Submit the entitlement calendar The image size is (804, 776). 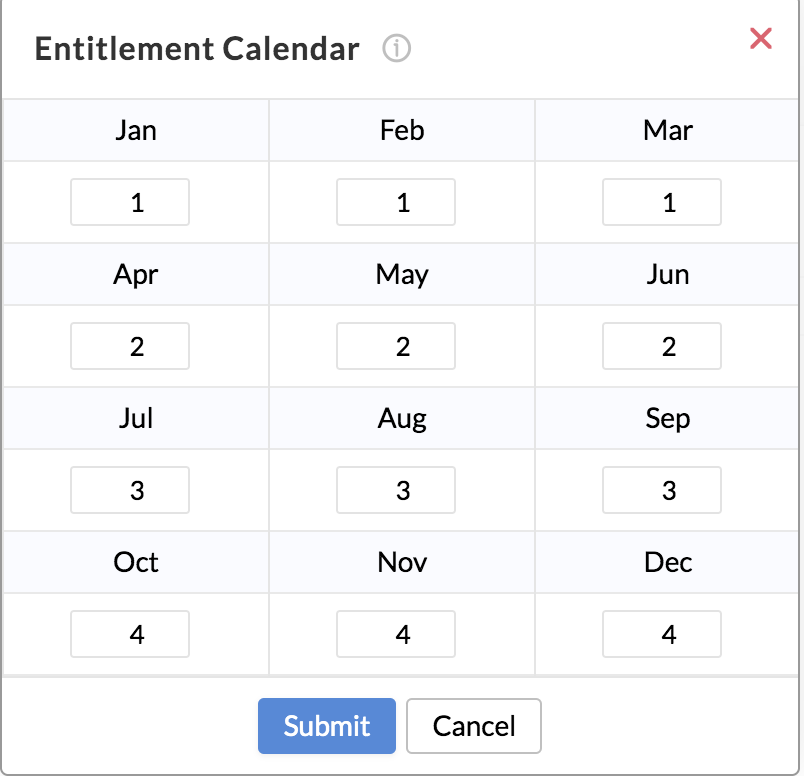pos(327,726)
